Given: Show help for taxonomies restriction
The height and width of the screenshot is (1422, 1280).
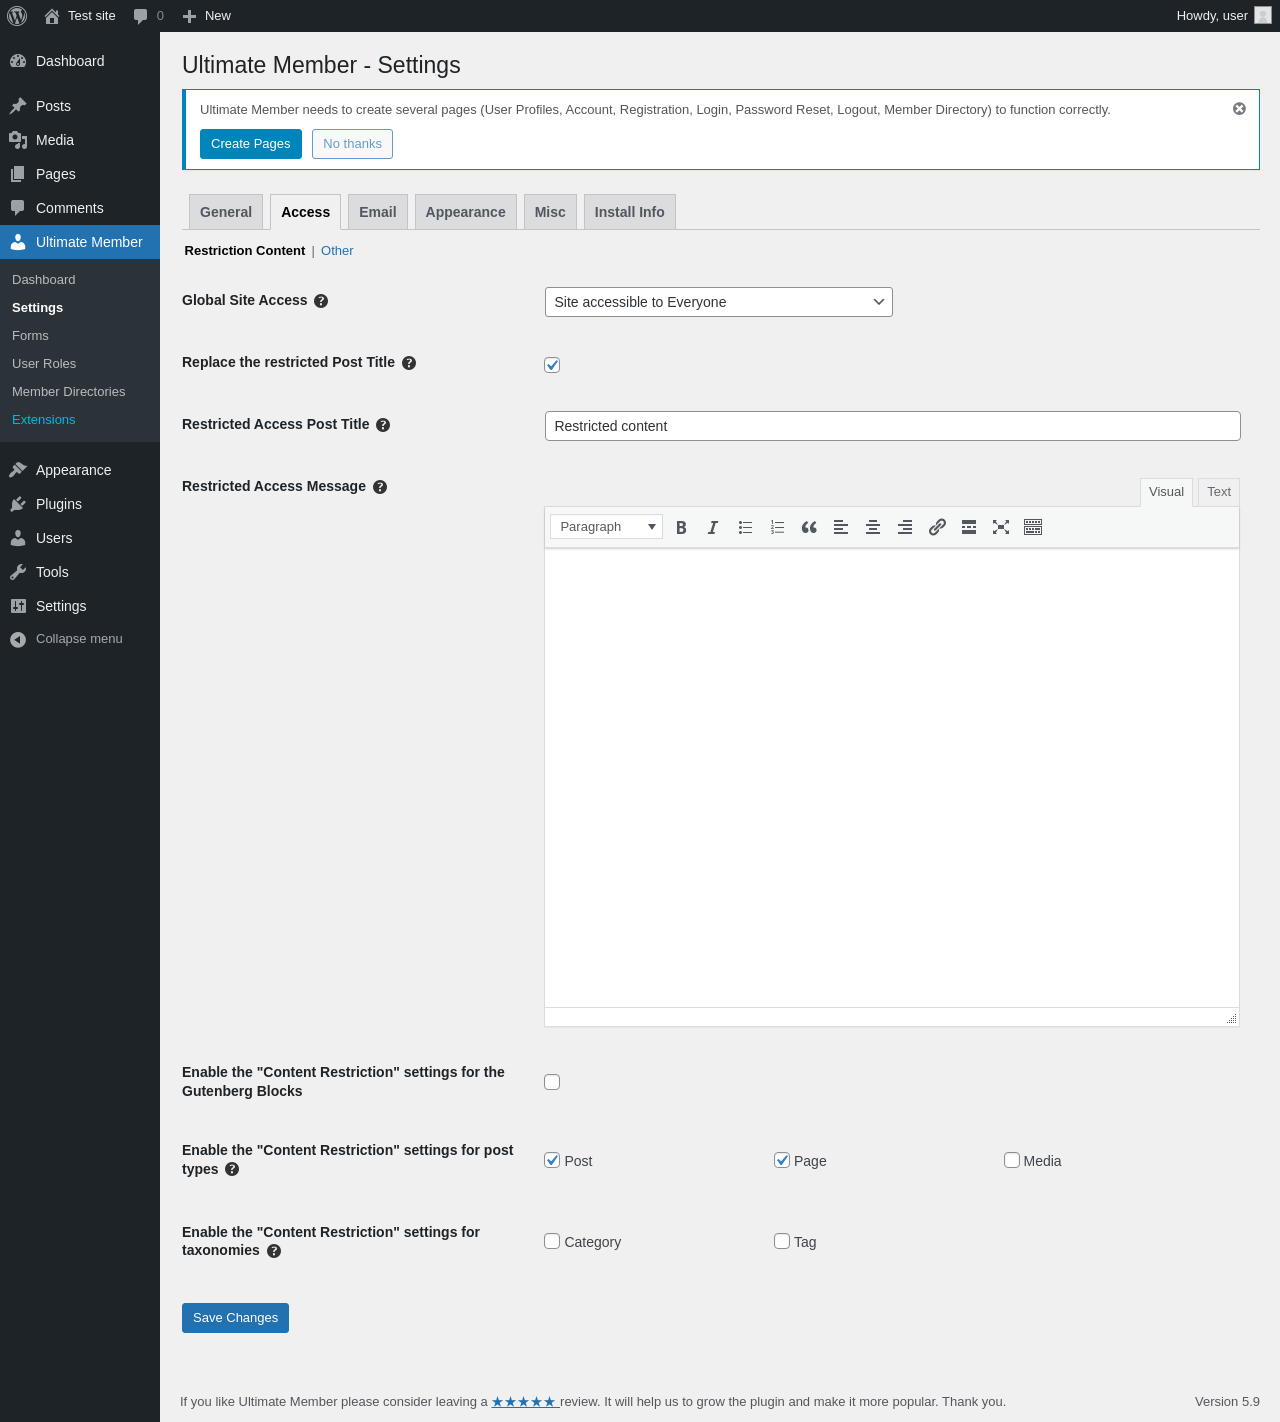Looking at the screenshot, I should pos(274,1251).
